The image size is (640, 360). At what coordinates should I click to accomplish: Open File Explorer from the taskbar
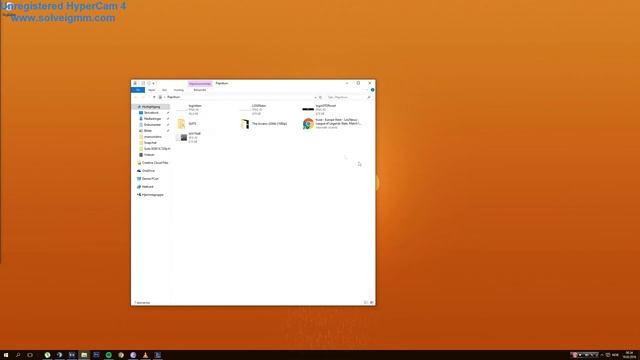84,355
